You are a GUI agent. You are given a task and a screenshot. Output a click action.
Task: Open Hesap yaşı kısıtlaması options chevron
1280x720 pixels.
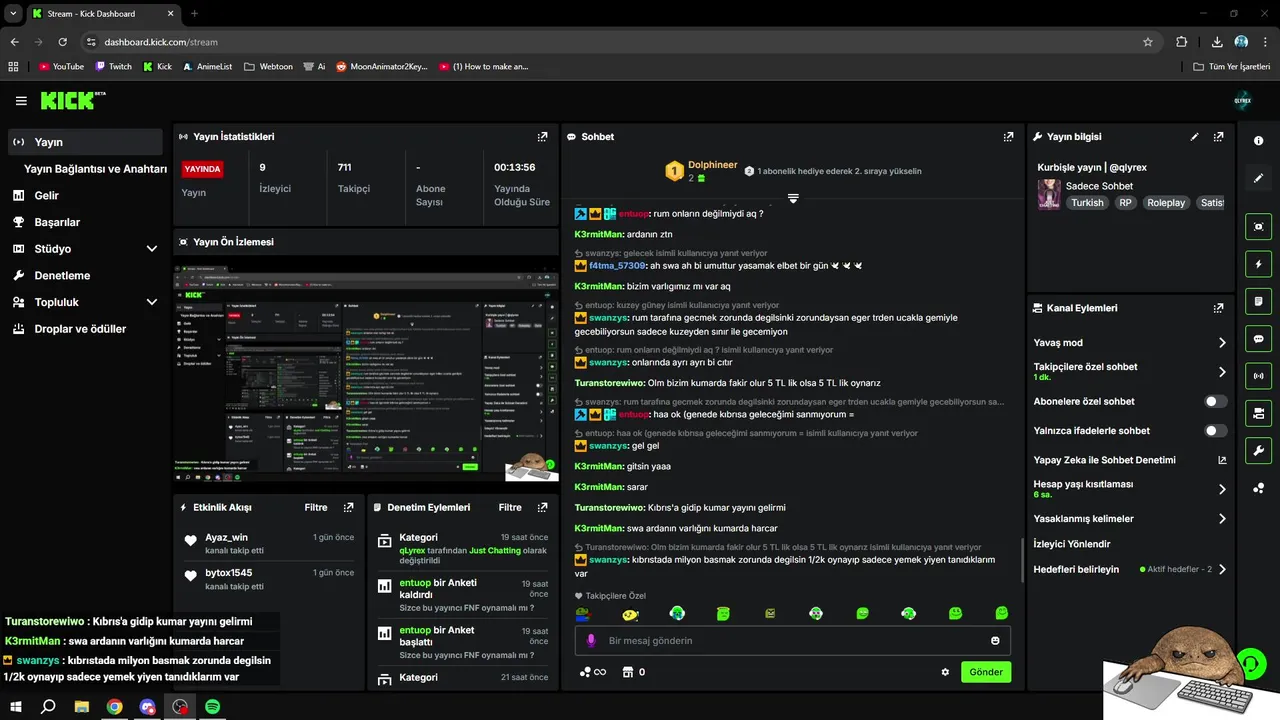pos(1222,489)
